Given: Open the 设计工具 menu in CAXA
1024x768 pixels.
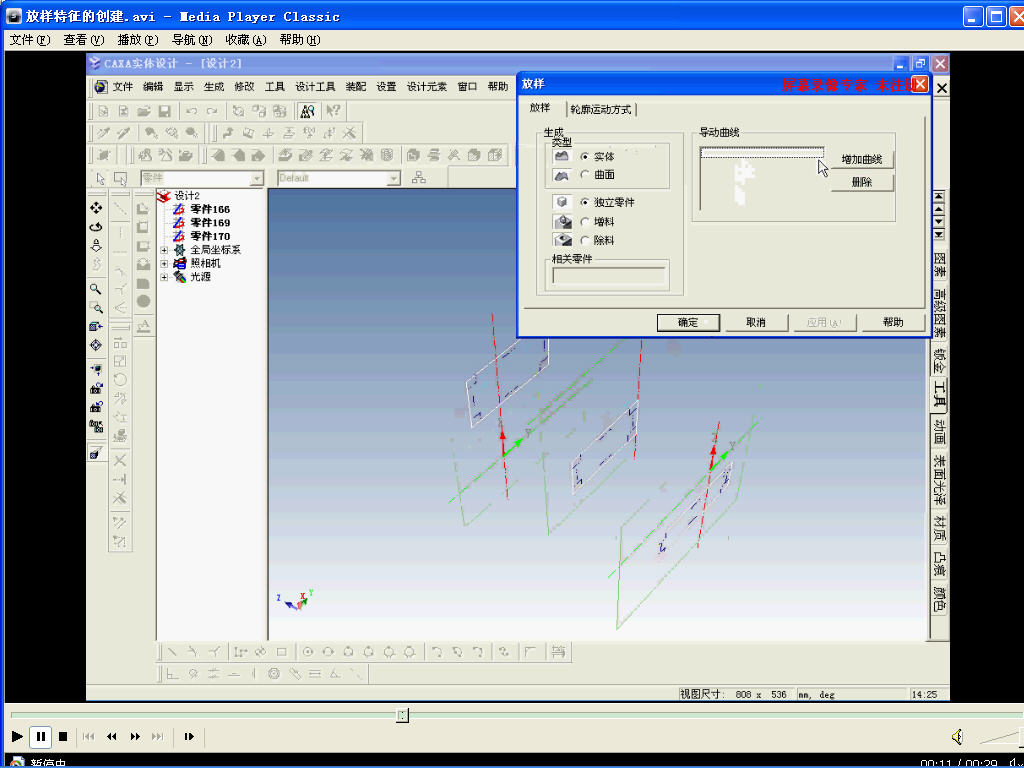Looking at the screenshot, I should (x=315, y=86).
